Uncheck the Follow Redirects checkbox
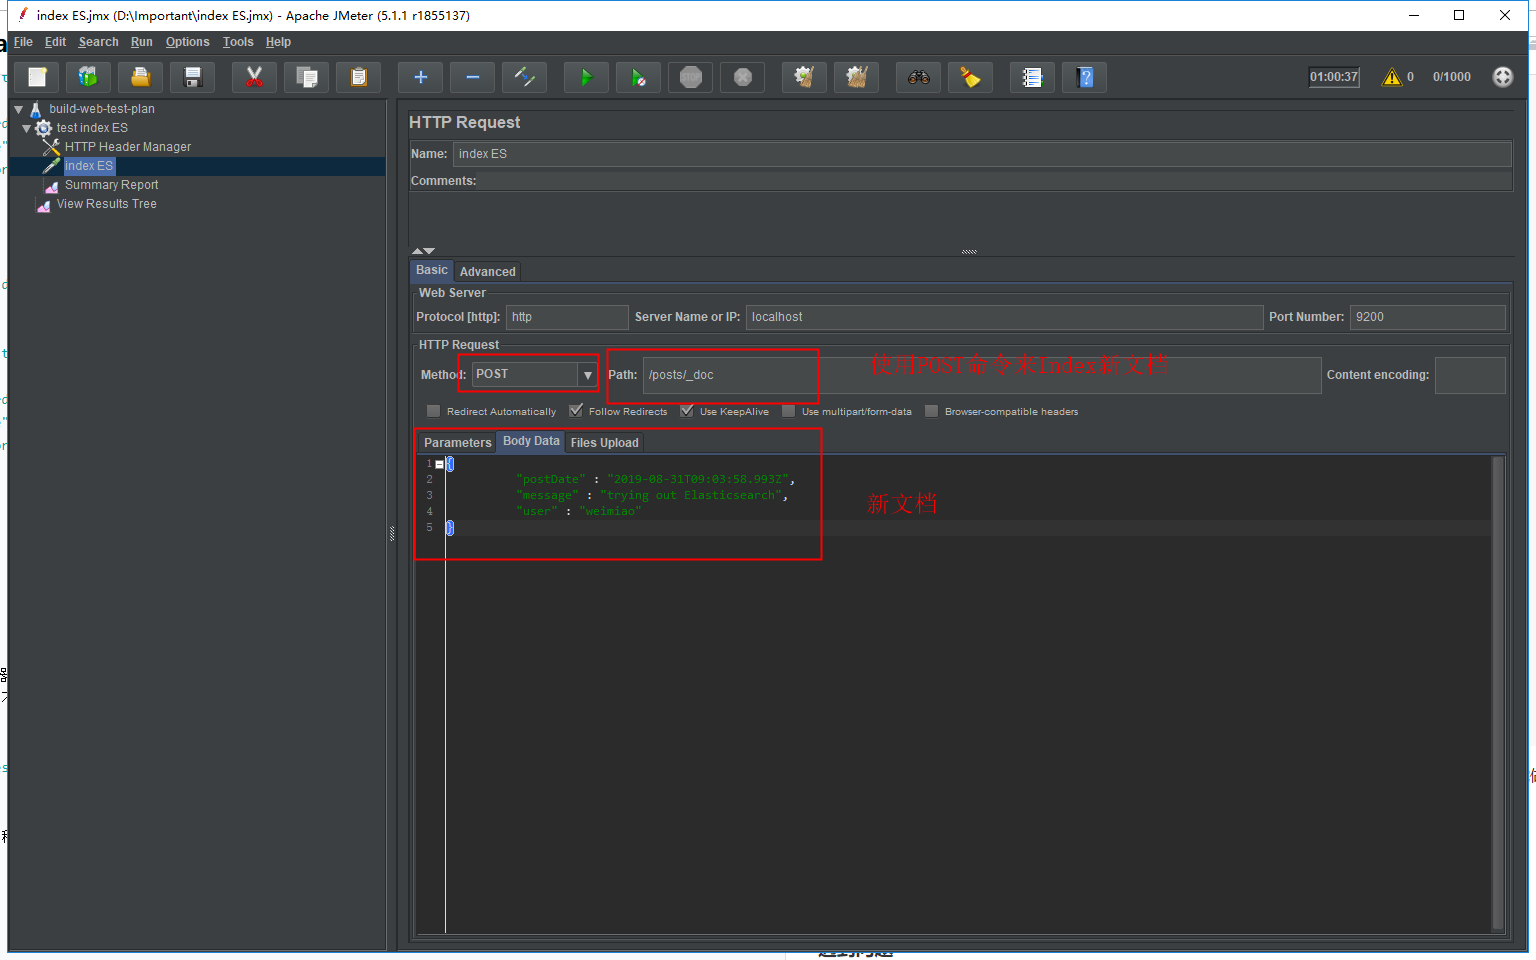The height and width of the screenshot is (960, 1536). 575,411
